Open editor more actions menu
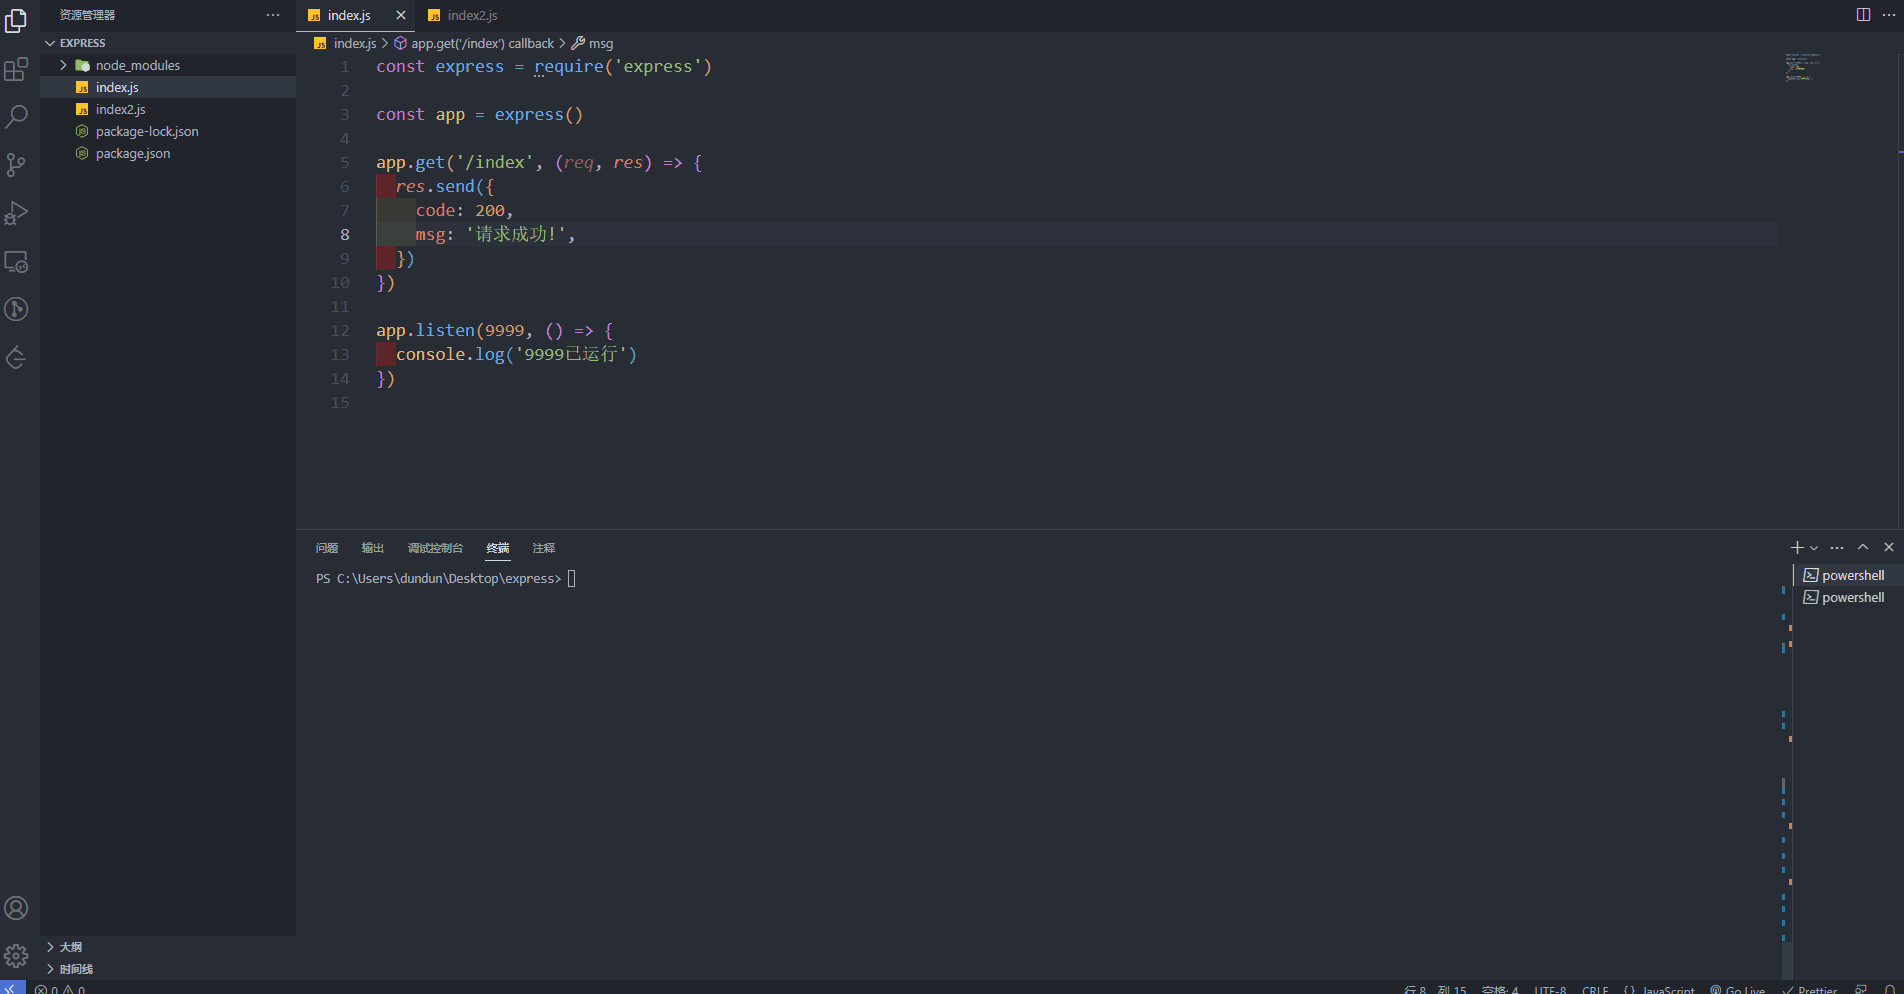Screen dimensions: 1904x994 1888,15
